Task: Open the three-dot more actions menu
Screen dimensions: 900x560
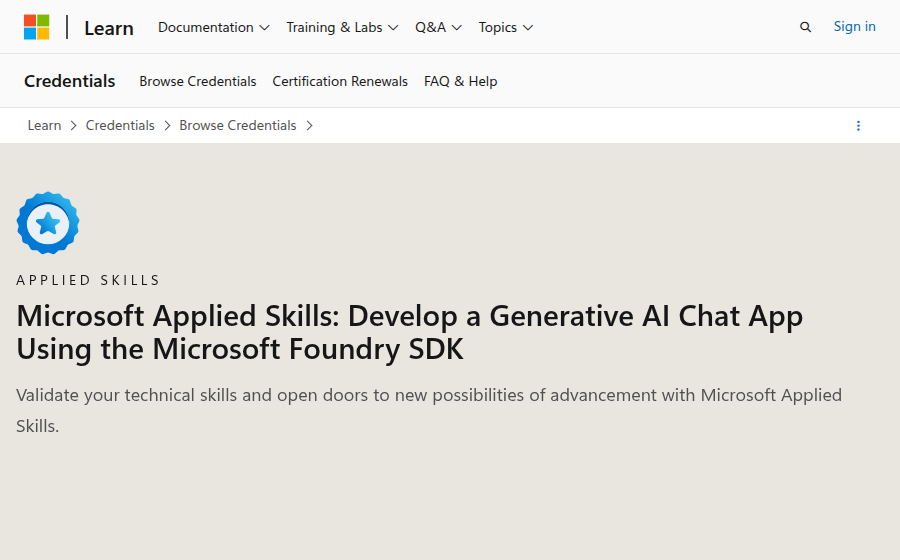Action: (858, 126)
